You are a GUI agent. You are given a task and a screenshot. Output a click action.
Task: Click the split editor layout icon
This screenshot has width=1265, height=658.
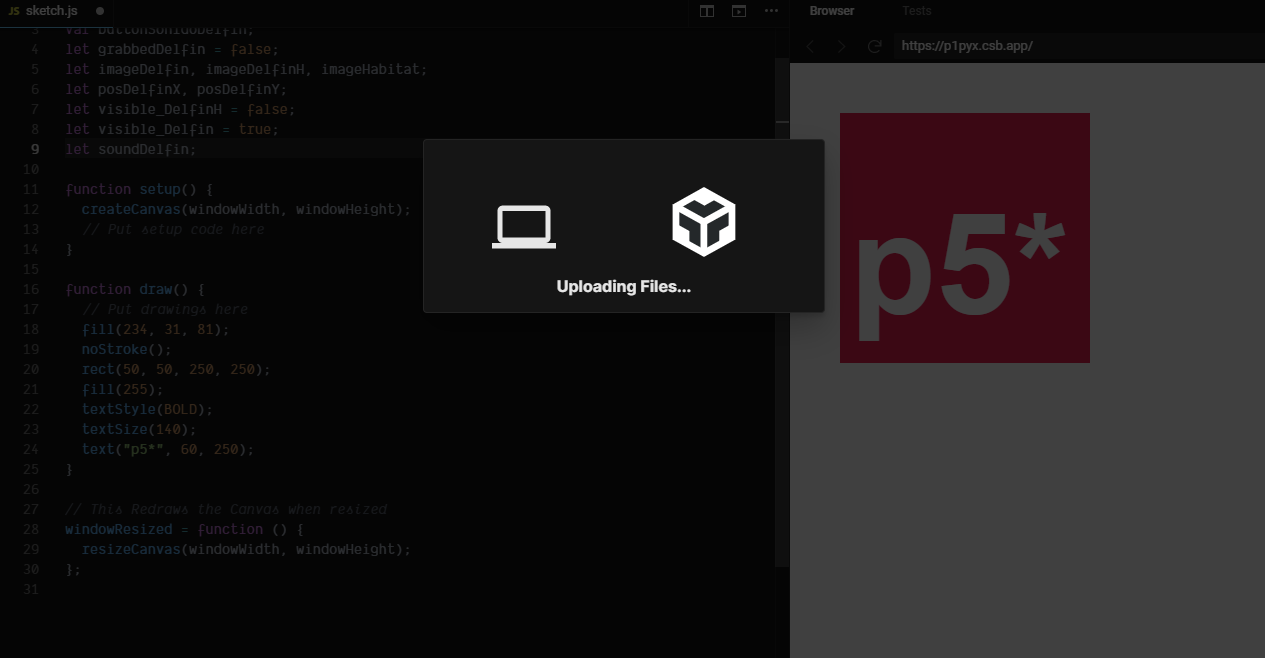pos(707,11)
